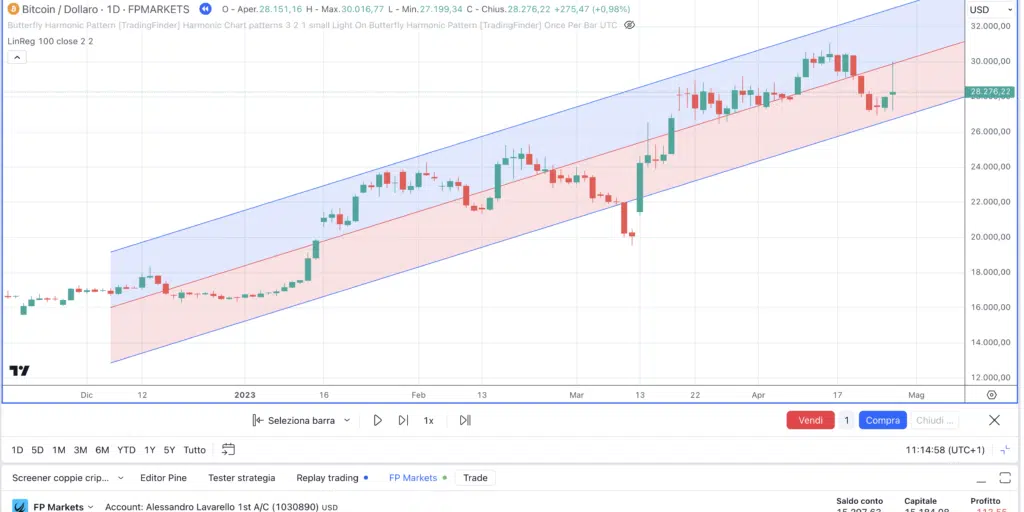
Task: Click the Trade button in bottom panel
Action: [x=475, y=478]
